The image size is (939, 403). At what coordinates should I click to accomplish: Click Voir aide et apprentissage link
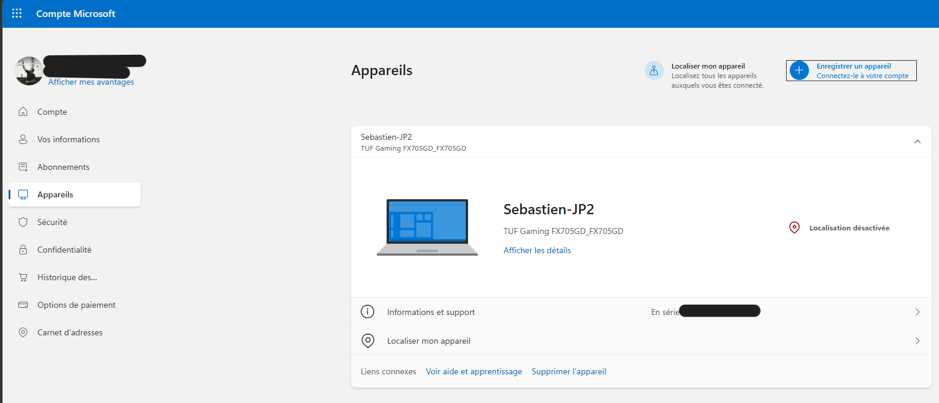tap(474, 372)
